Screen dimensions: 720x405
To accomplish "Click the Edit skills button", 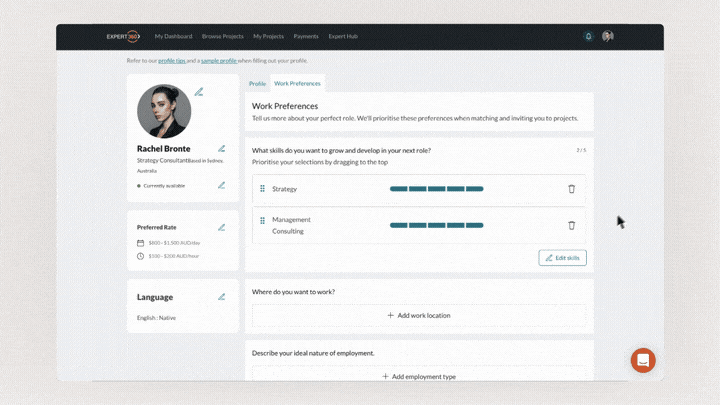I will tap(562, 258).
